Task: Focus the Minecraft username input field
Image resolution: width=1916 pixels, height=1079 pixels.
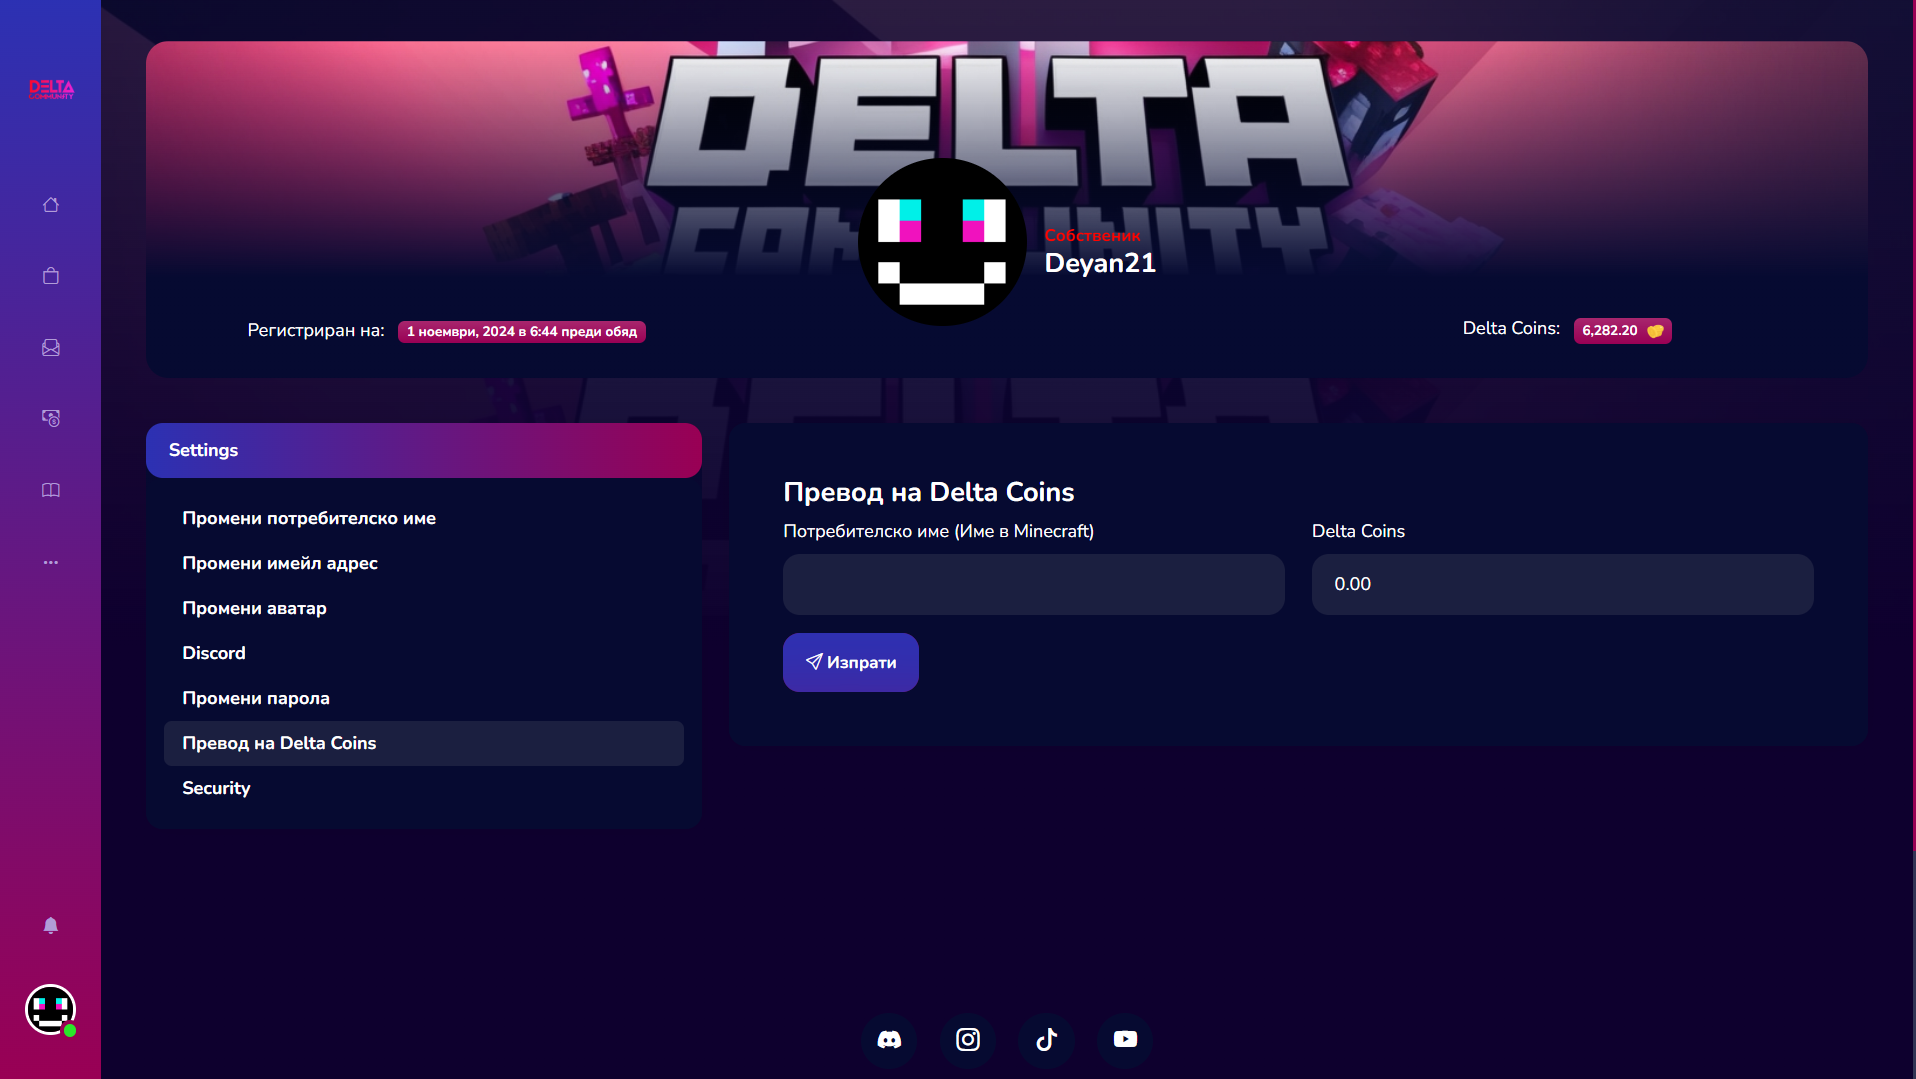Action: [x=1034, y=584]
